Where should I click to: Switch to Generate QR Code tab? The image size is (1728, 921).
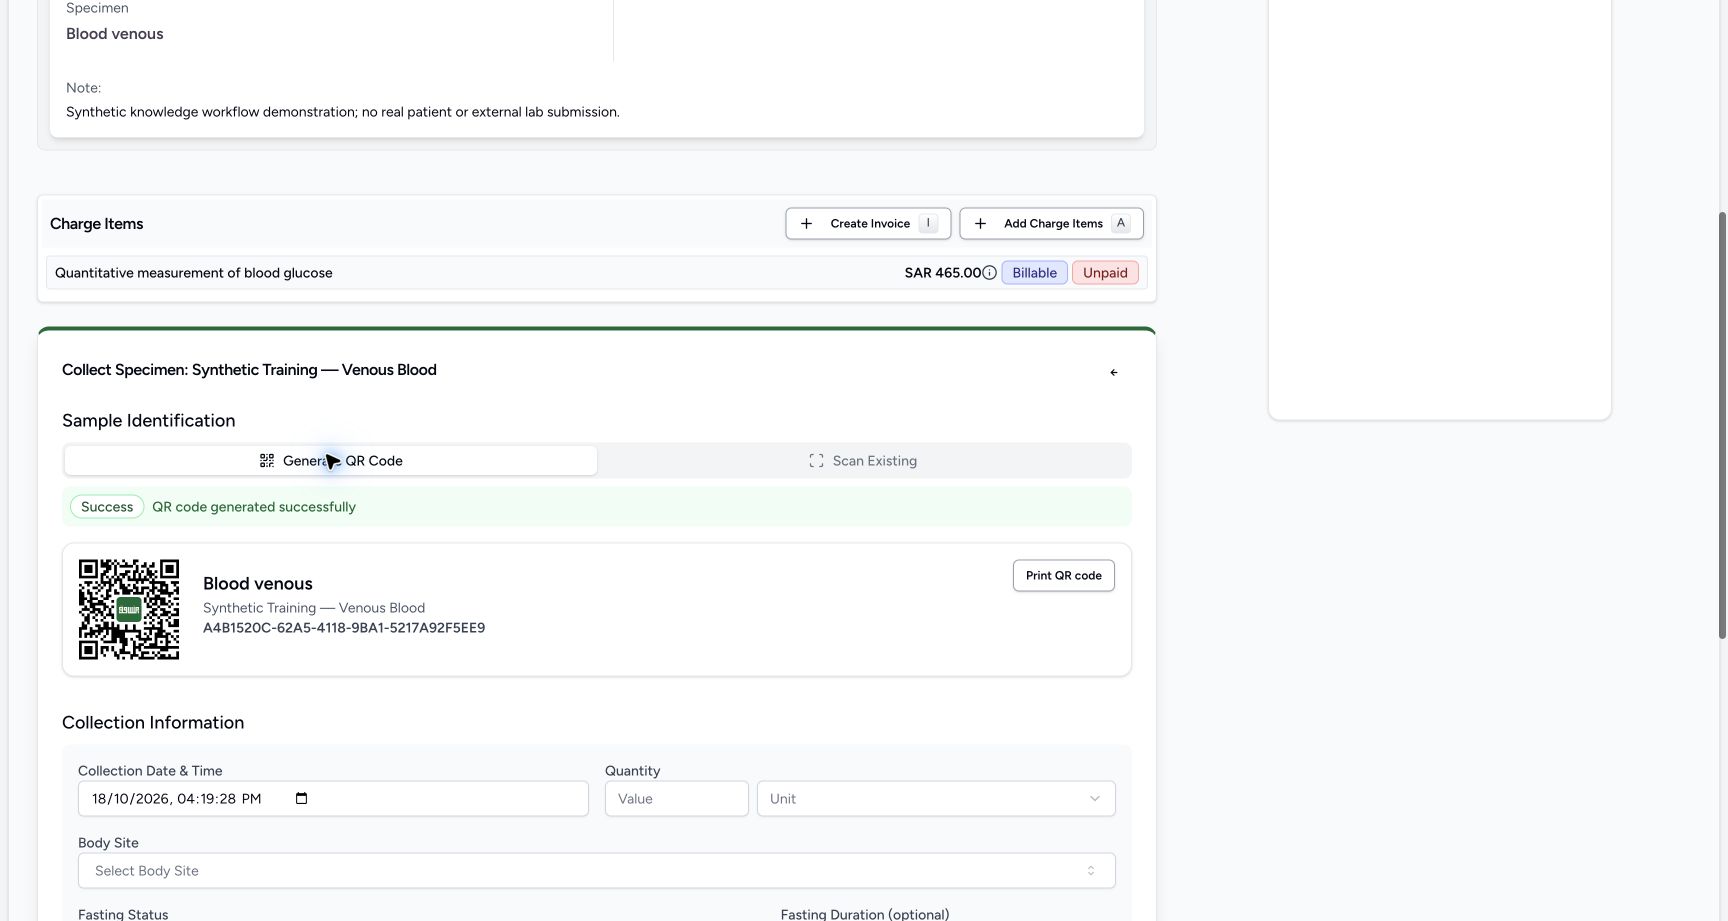(331, 461)
